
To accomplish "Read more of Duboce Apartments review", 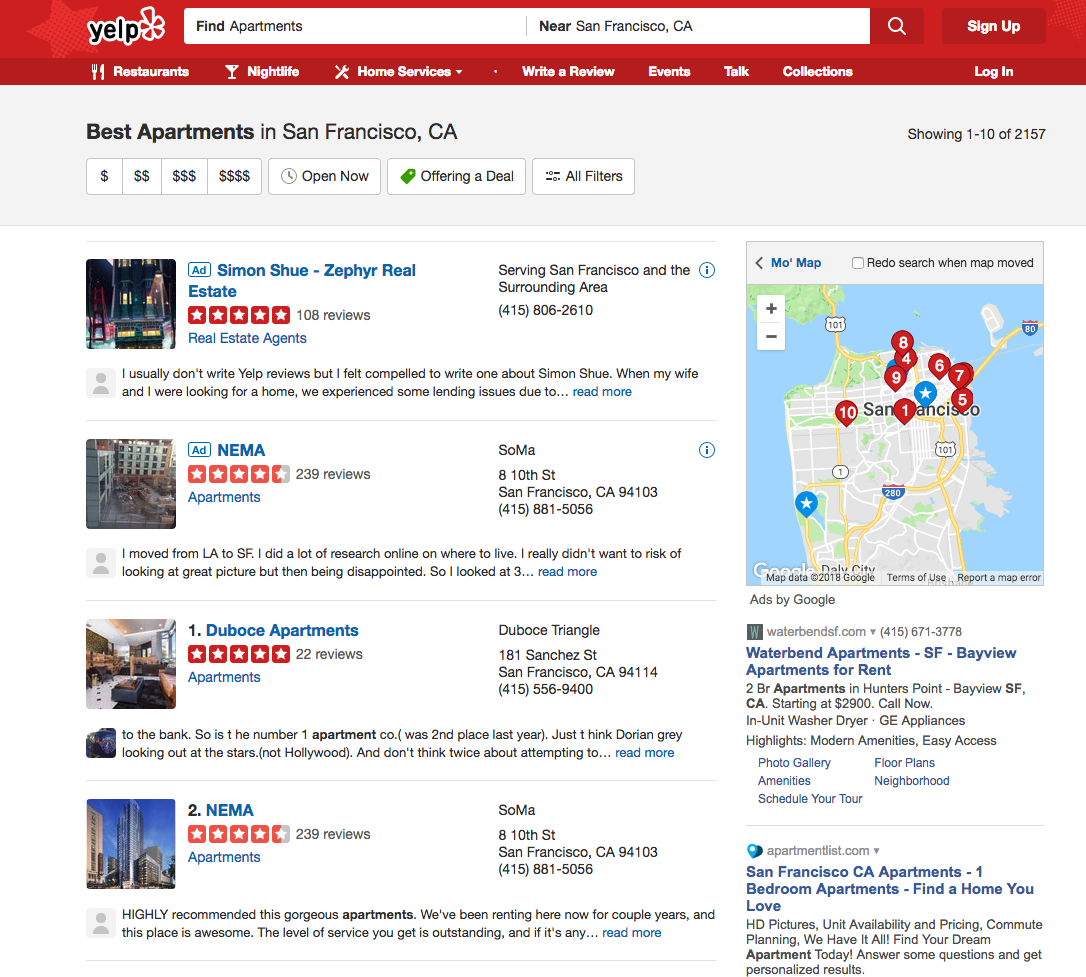I will pos(644,753).
